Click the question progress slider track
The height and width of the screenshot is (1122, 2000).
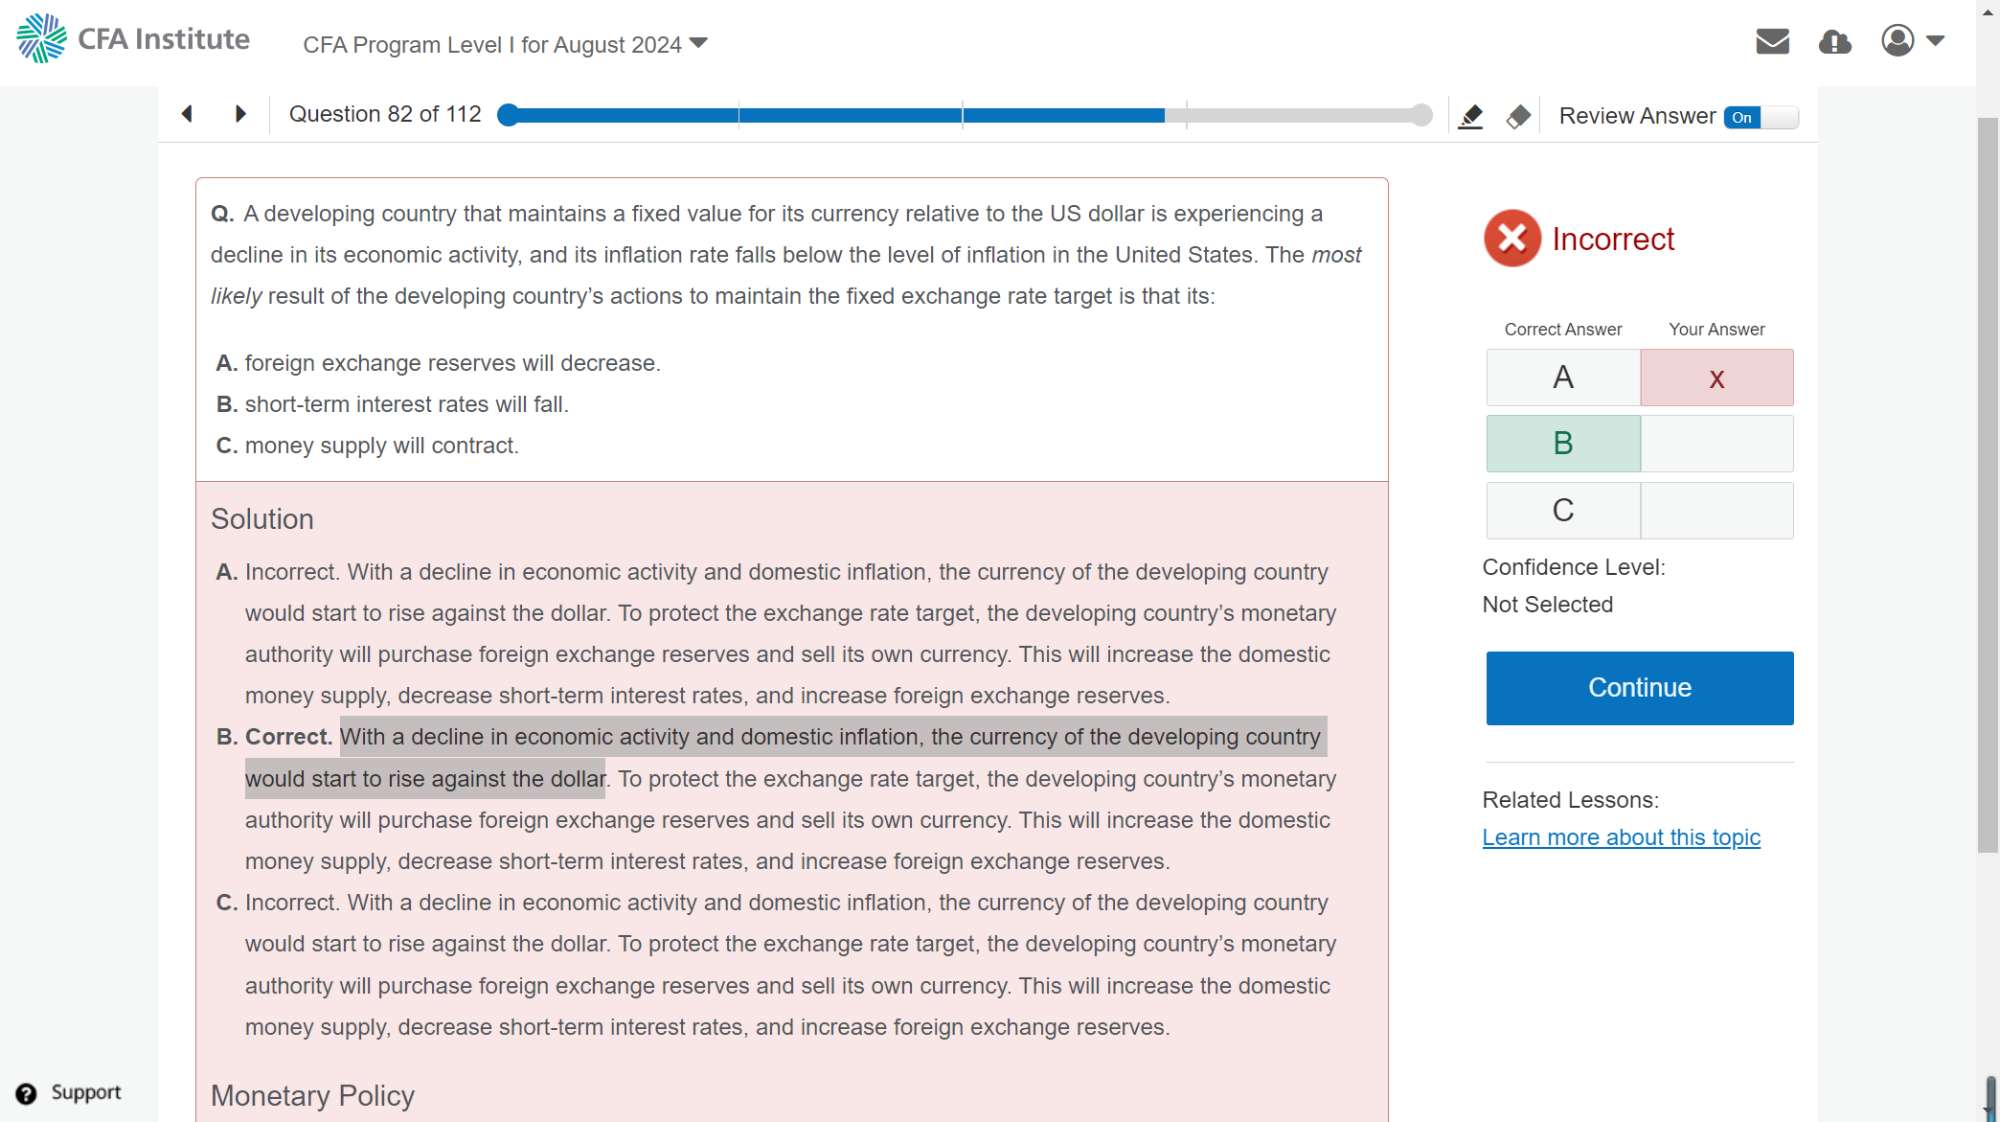pos(965,115)
